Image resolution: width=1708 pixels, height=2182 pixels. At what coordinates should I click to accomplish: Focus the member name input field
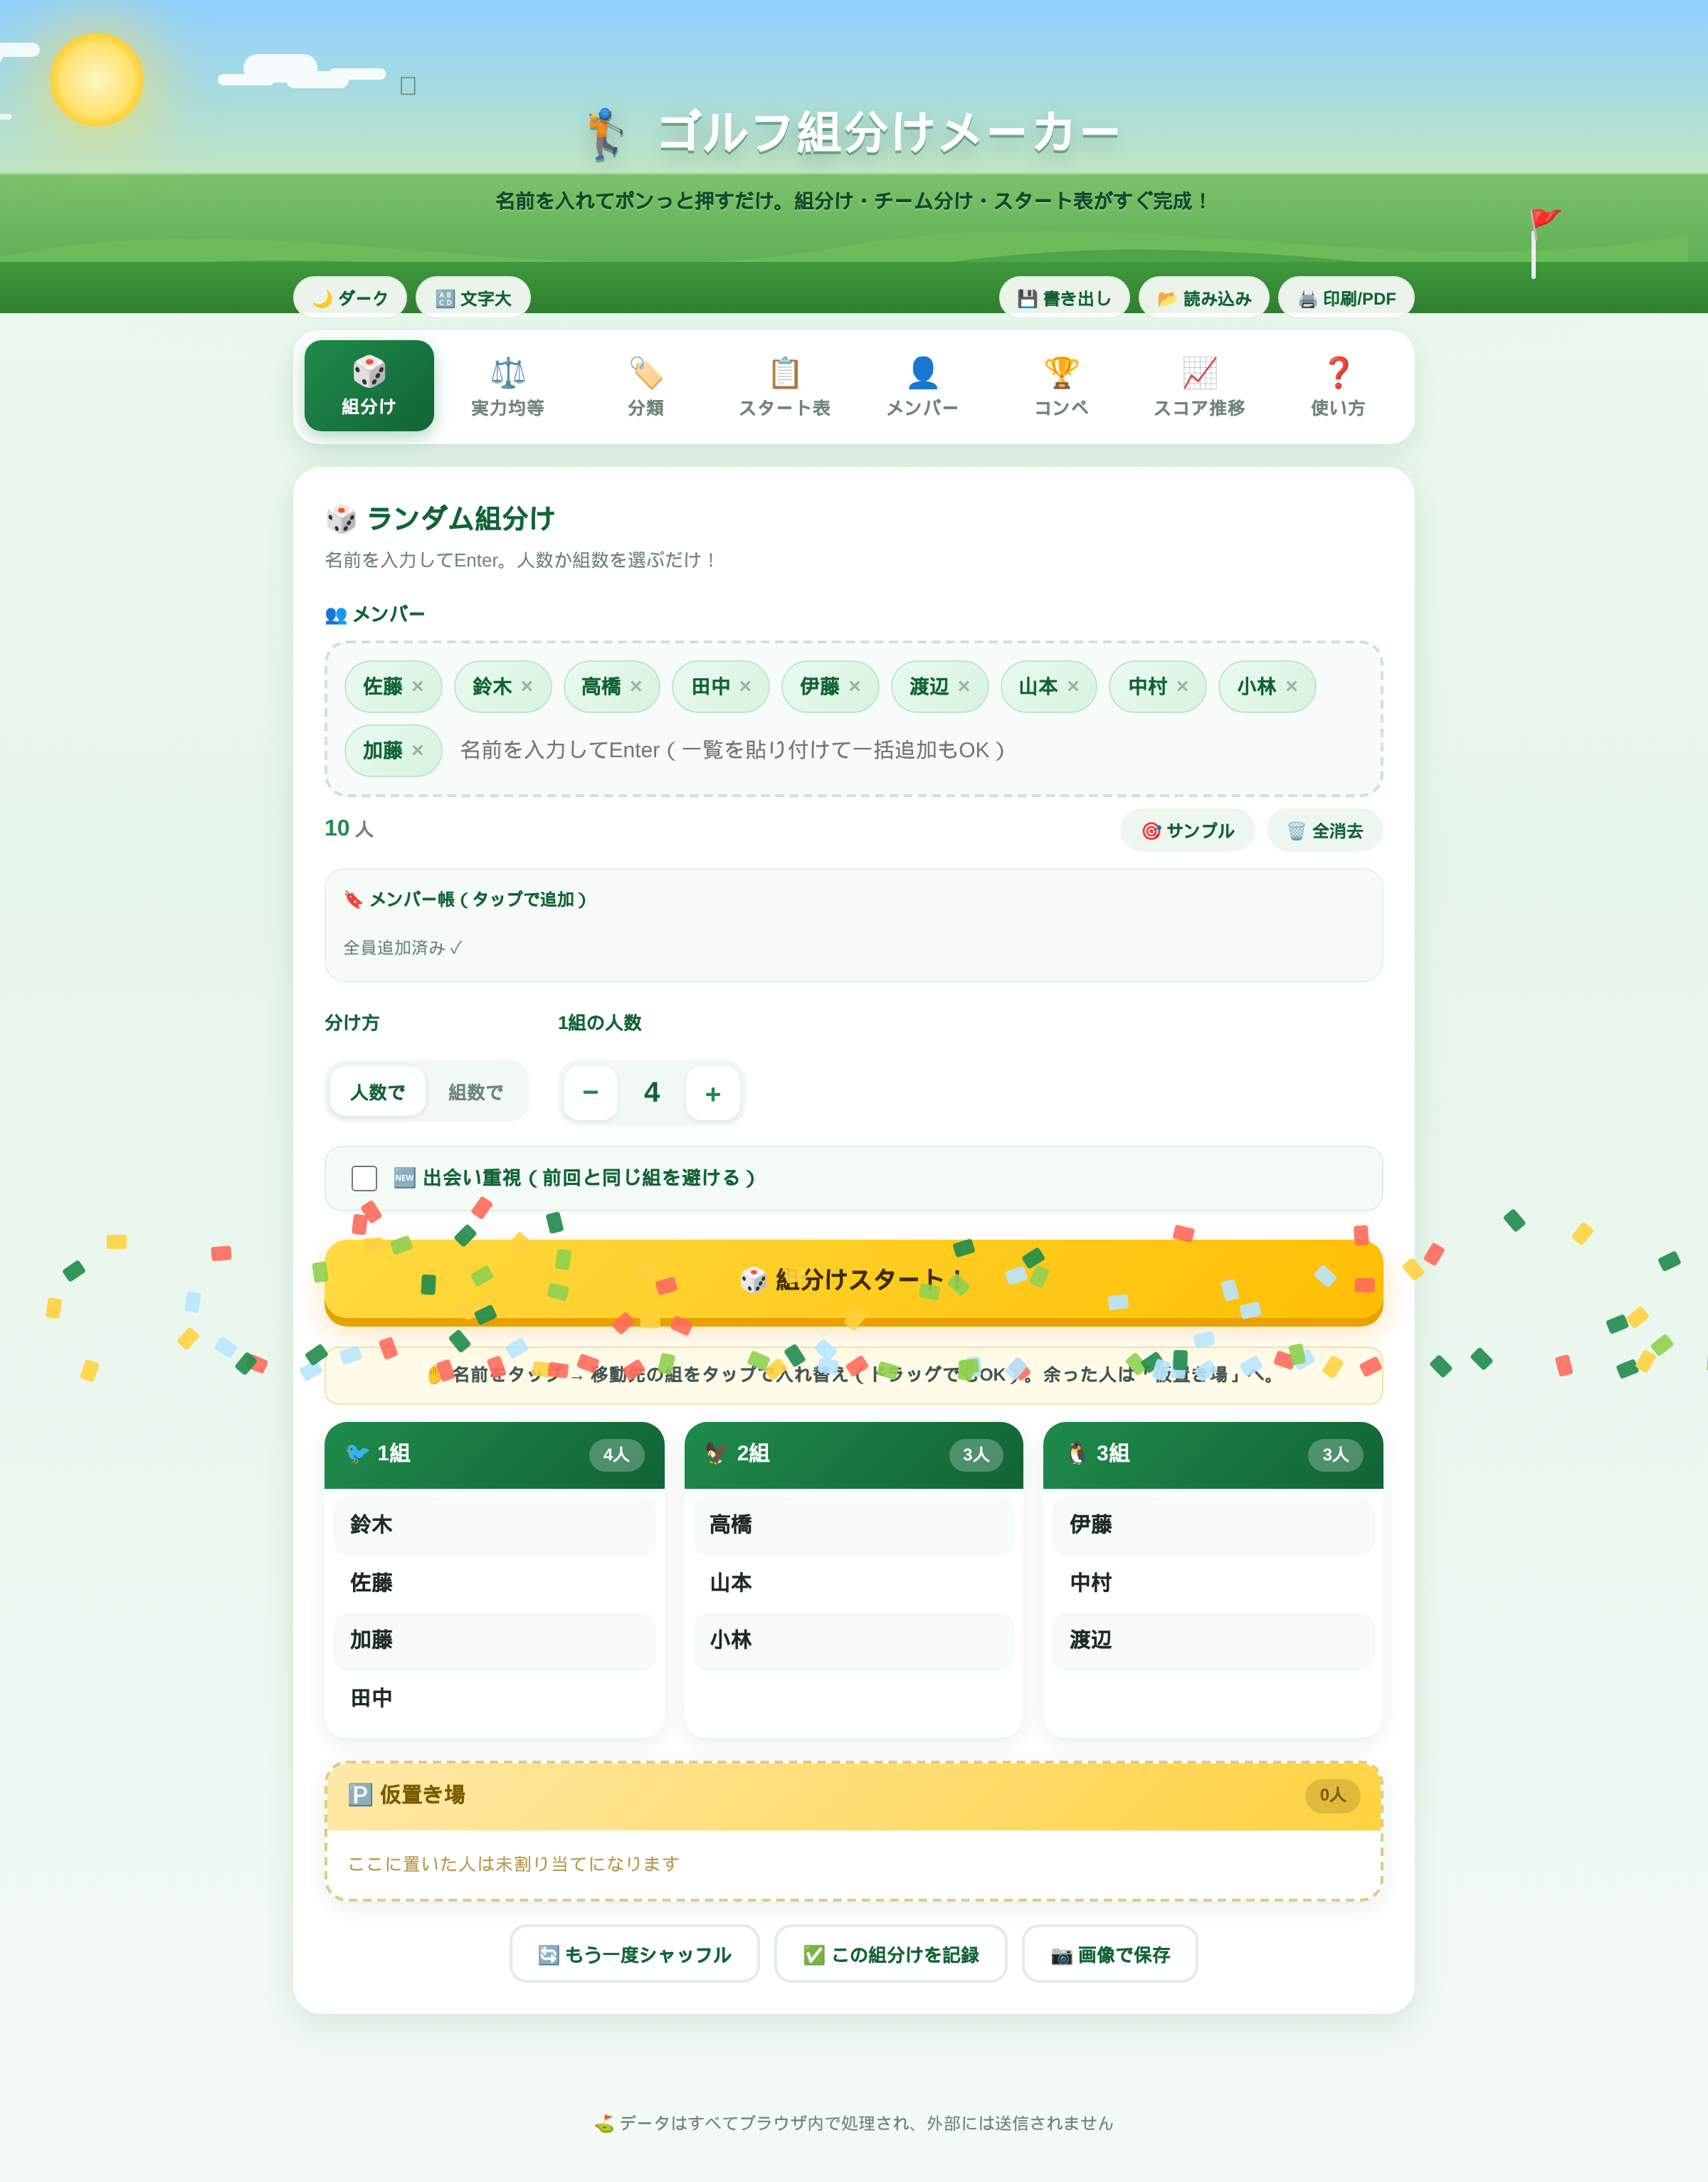click(x=908, y=750)
